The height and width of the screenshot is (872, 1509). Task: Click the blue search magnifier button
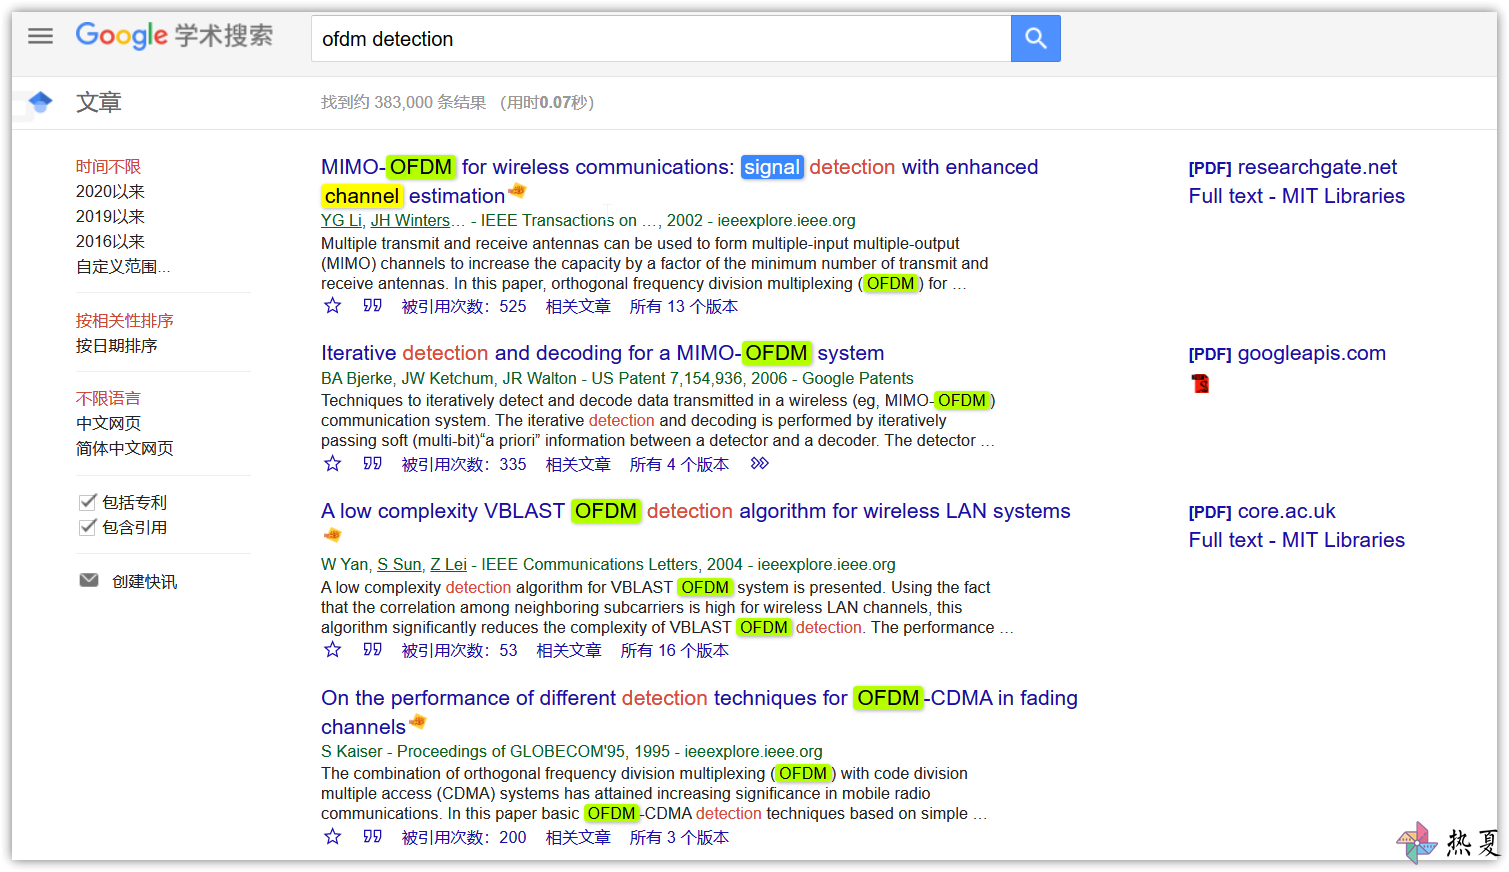point(1035,39)
